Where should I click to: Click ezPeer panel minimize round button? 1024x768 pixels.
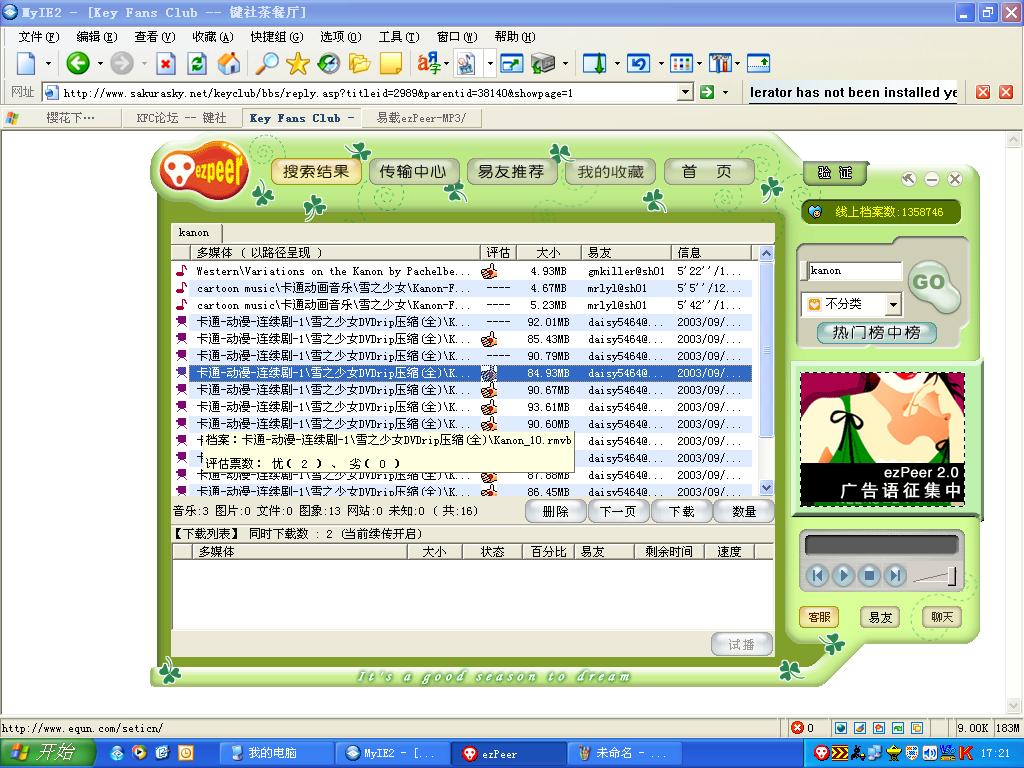pyautogui.click(x=932, y=179)
